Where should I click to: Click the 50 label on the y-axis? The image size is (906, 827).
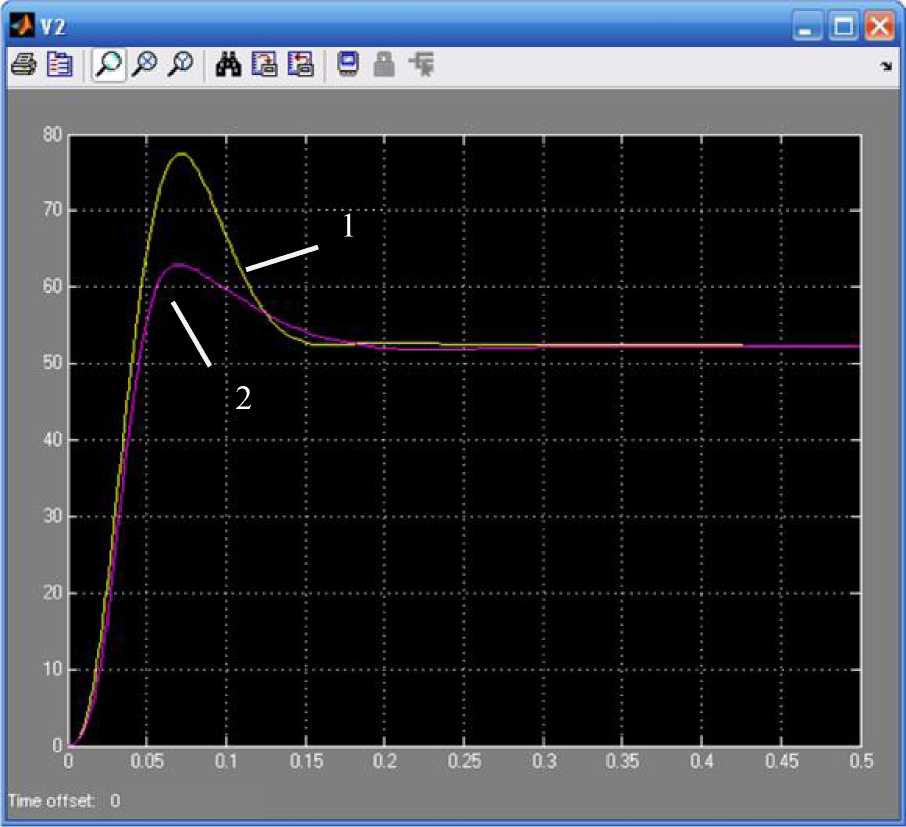[x=52, y=363]
